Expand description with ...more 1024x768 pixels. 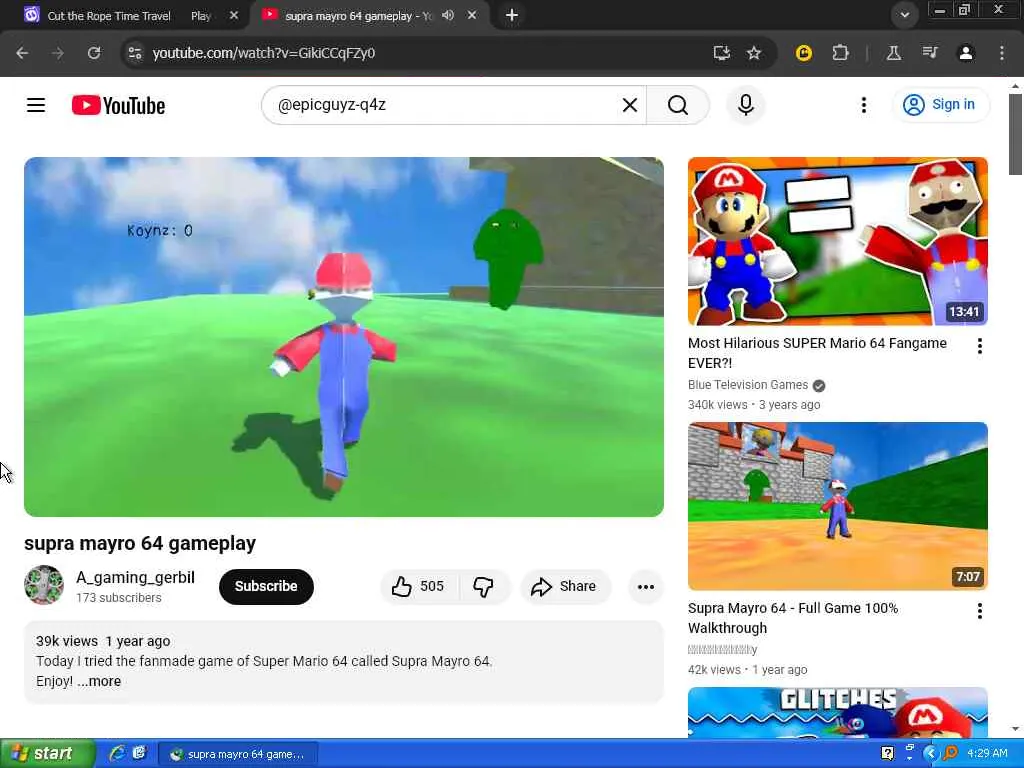pos(99,681)
